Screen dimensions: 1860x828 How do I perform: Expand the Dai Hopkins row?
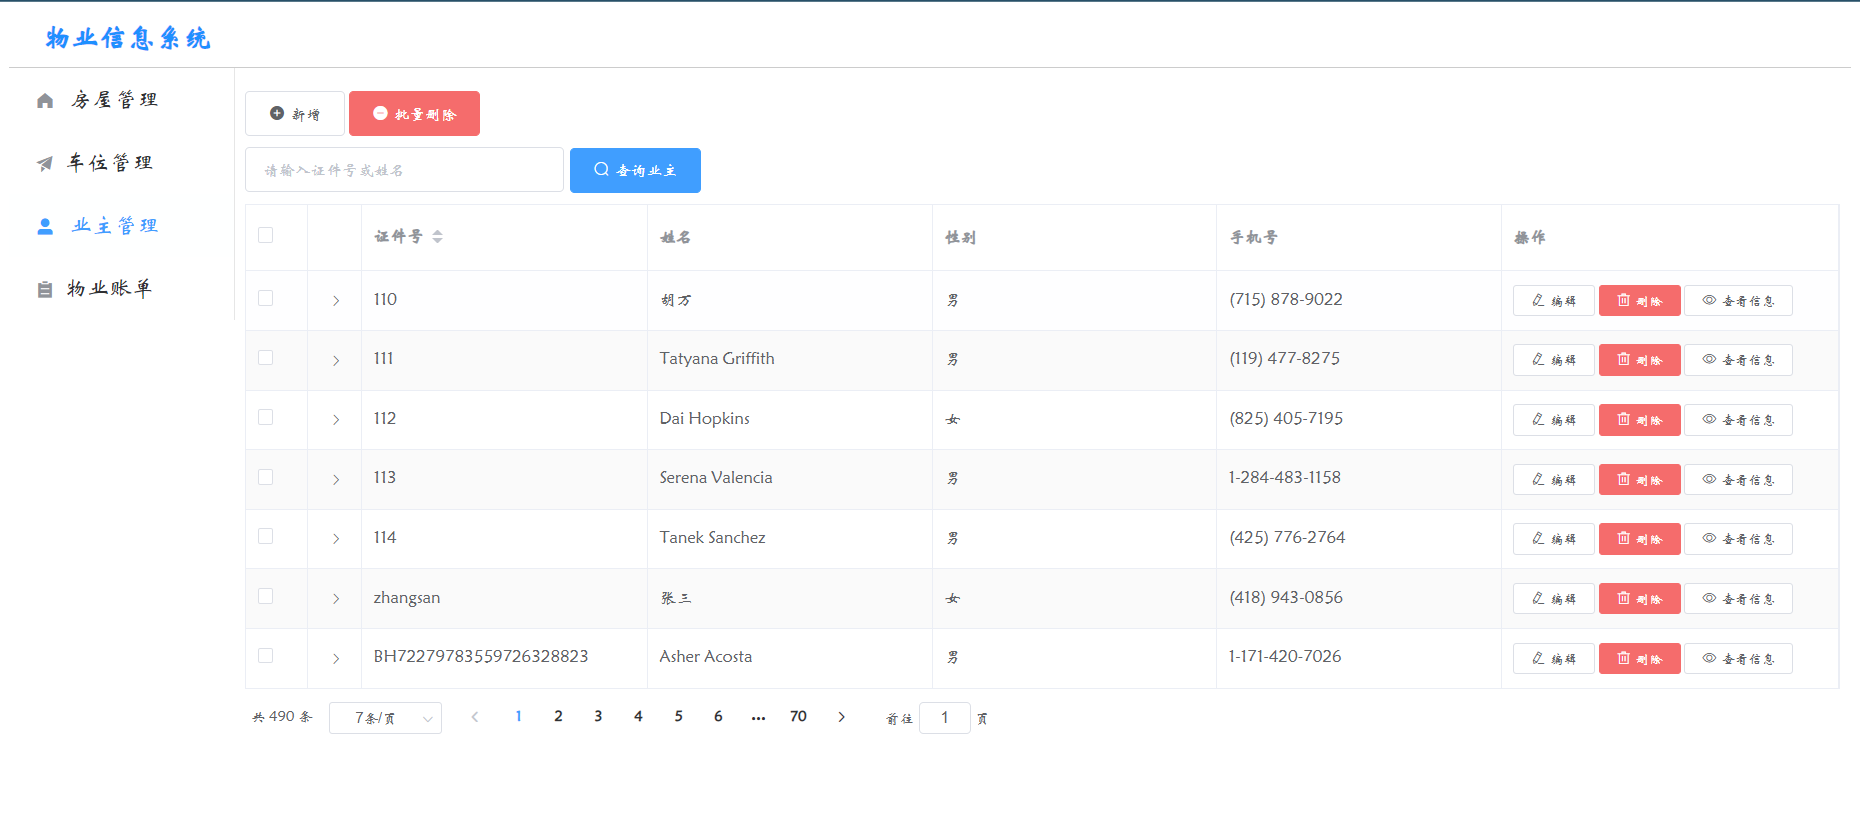(336, 420)
